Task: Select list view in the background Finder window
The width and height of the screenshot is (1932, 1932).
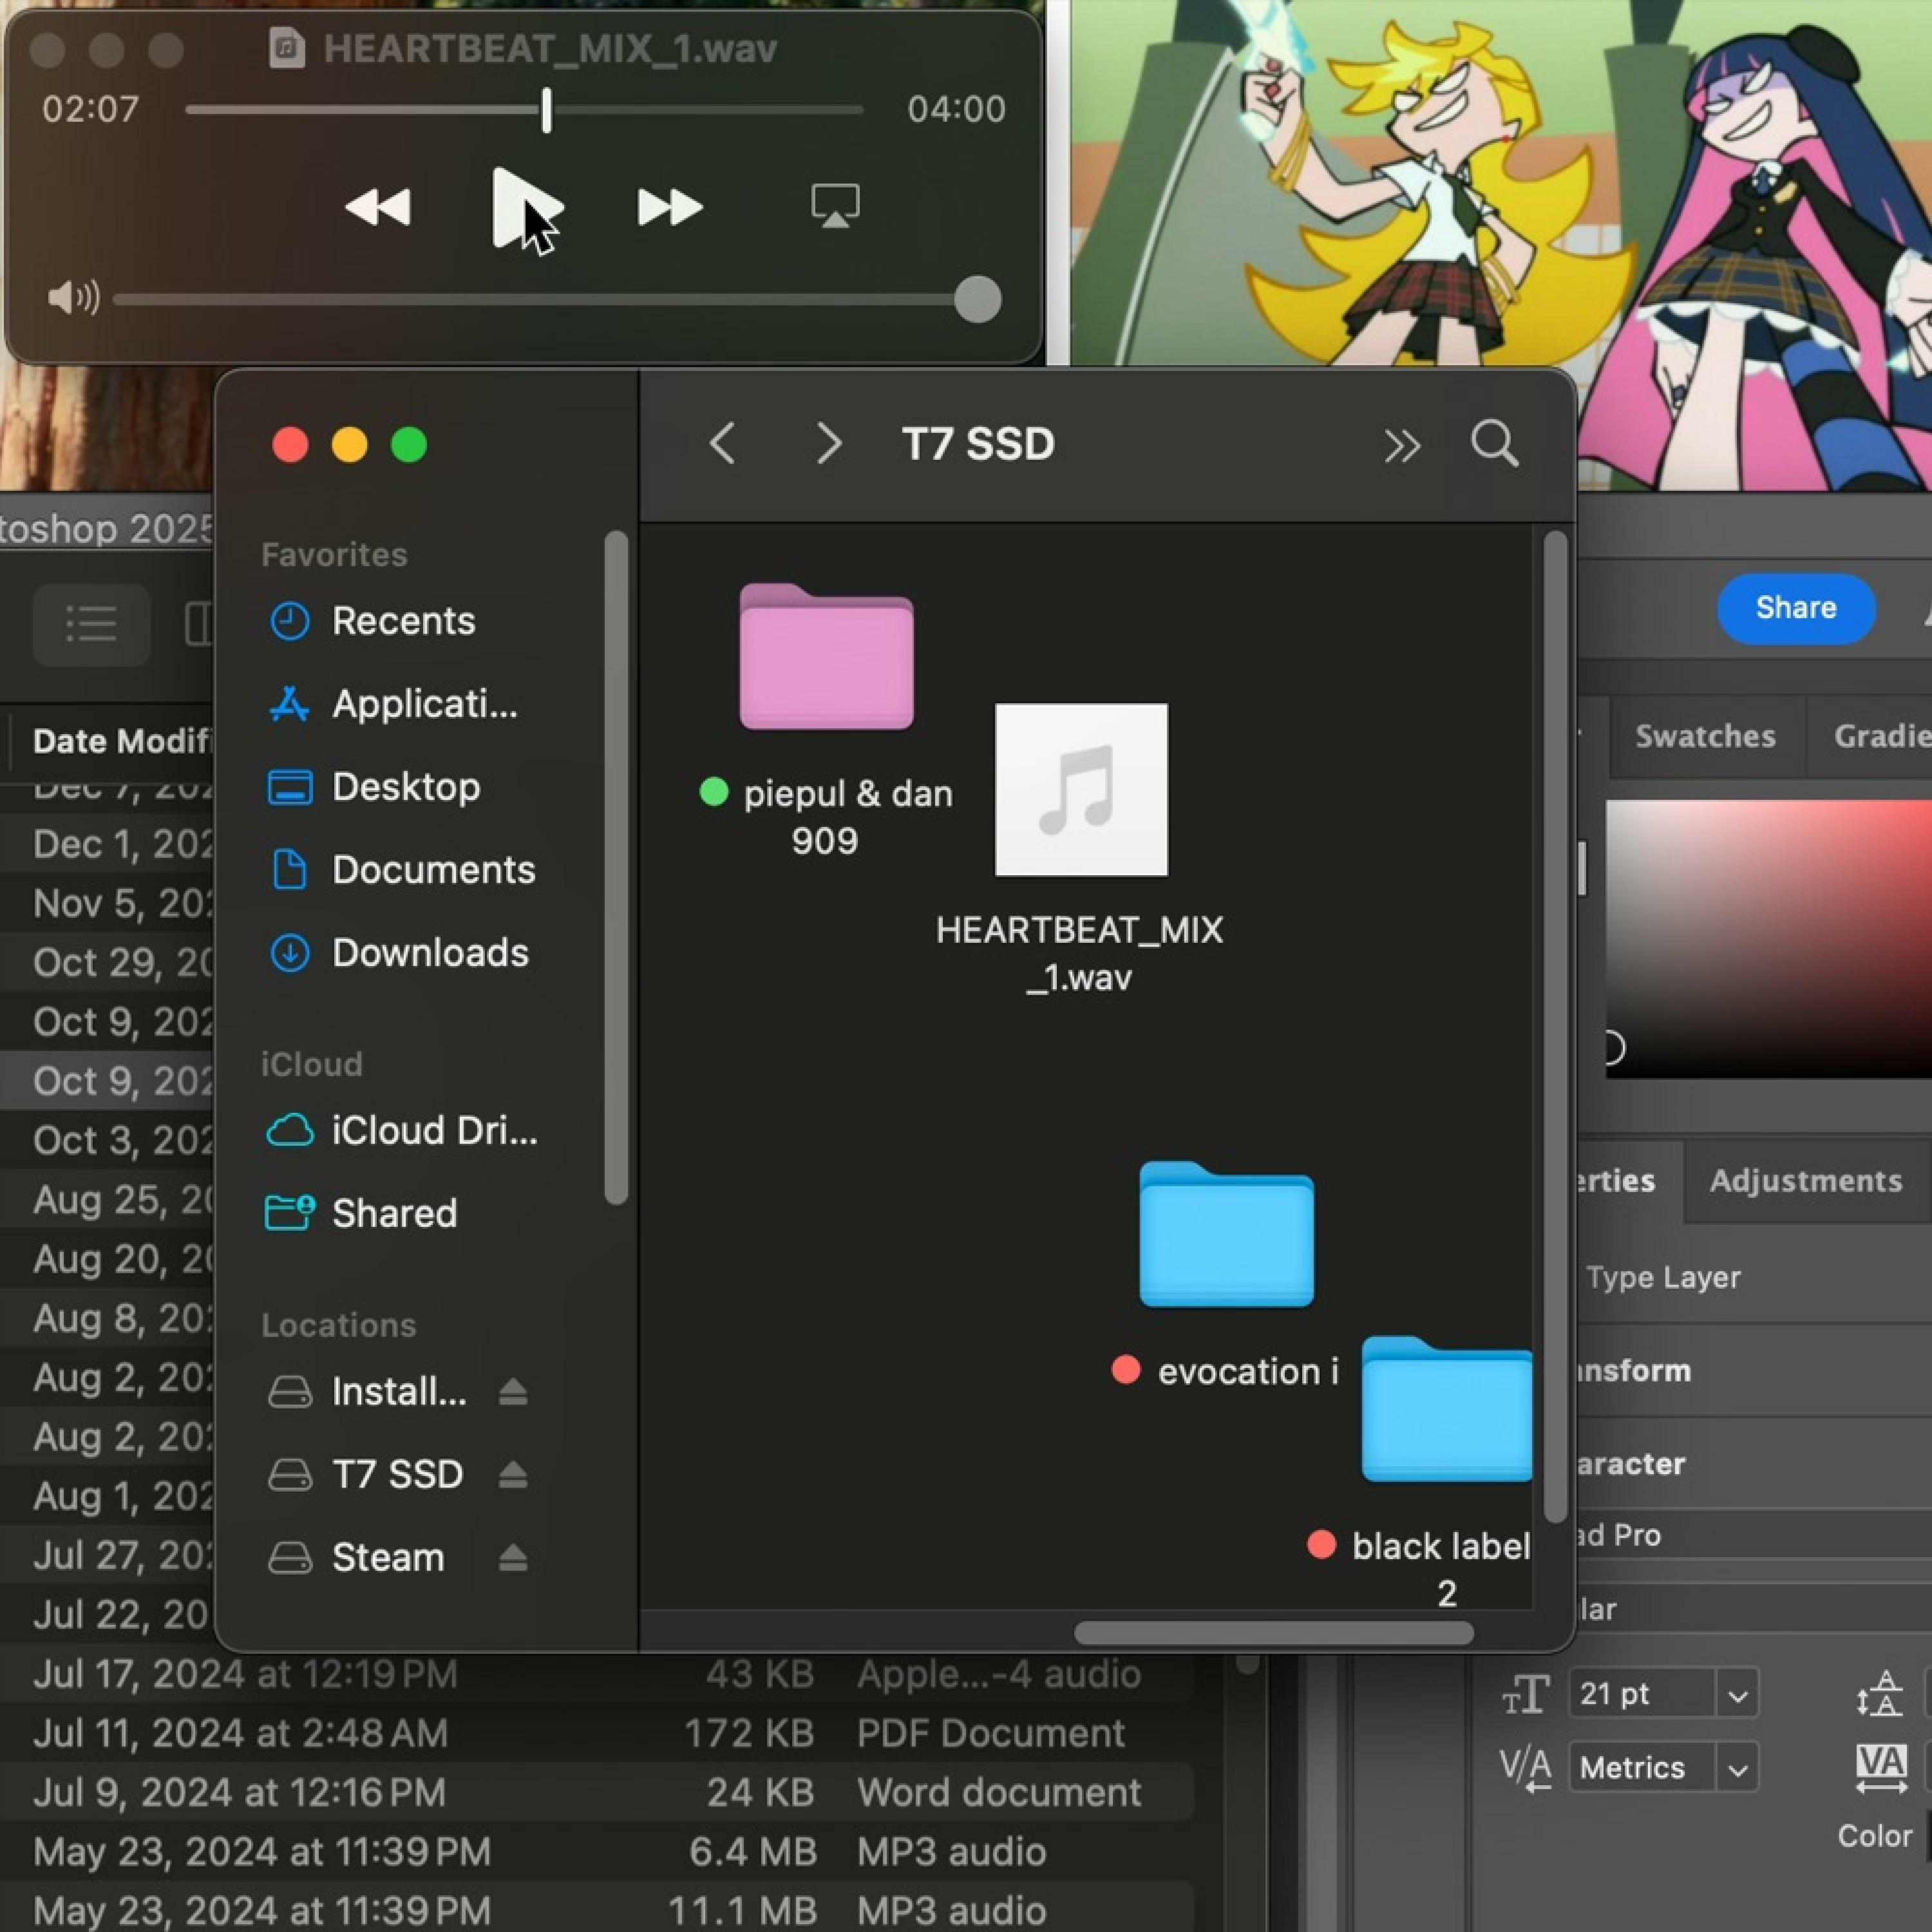Action: (x=91, y=624)
